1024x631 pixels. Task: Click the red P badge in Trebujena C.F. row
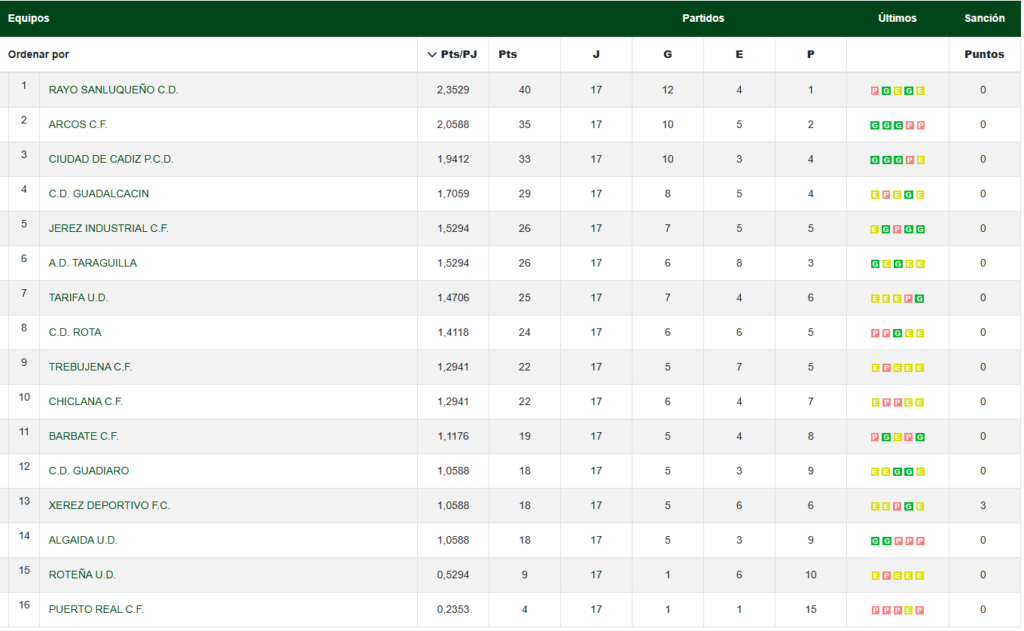(x=886, y=368)
